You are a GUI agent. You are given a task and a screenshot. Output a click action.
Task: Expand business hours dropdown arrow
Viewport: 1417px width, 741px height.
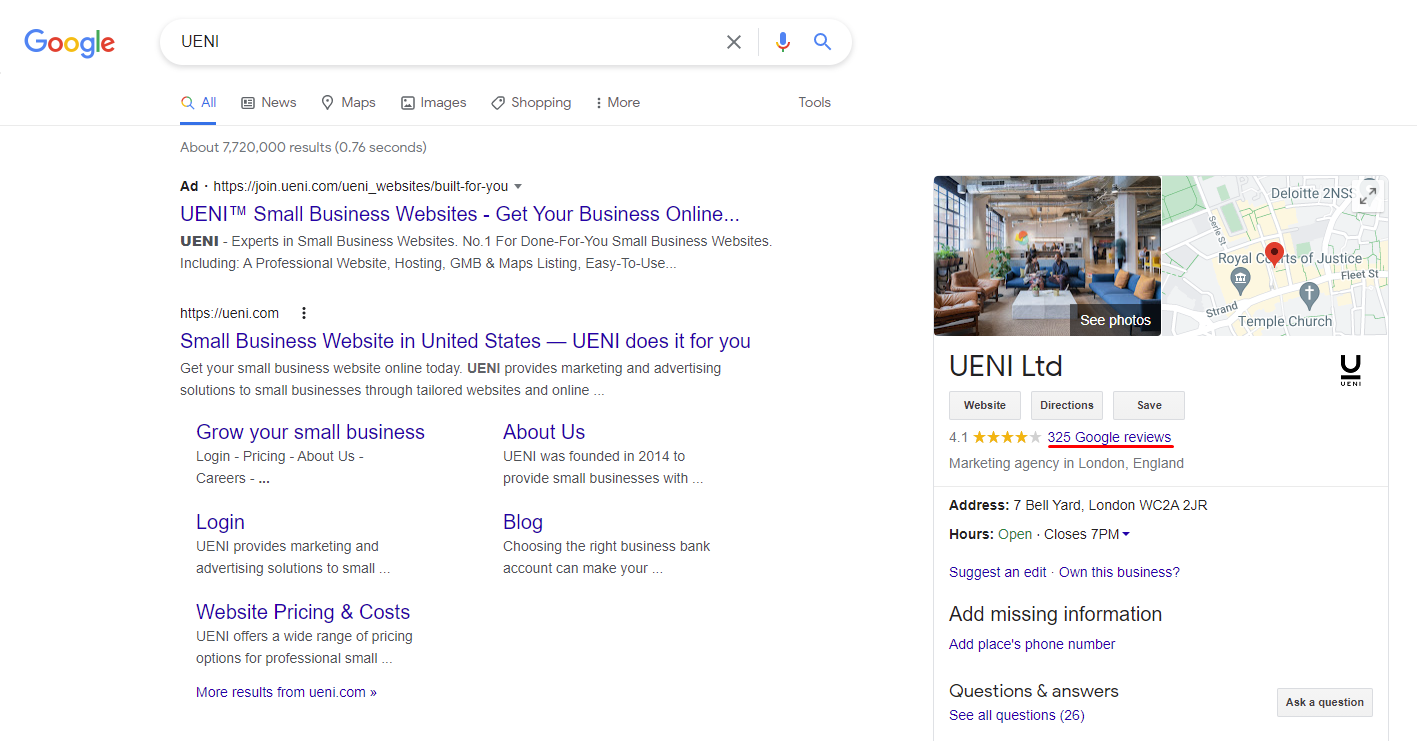1126,534
